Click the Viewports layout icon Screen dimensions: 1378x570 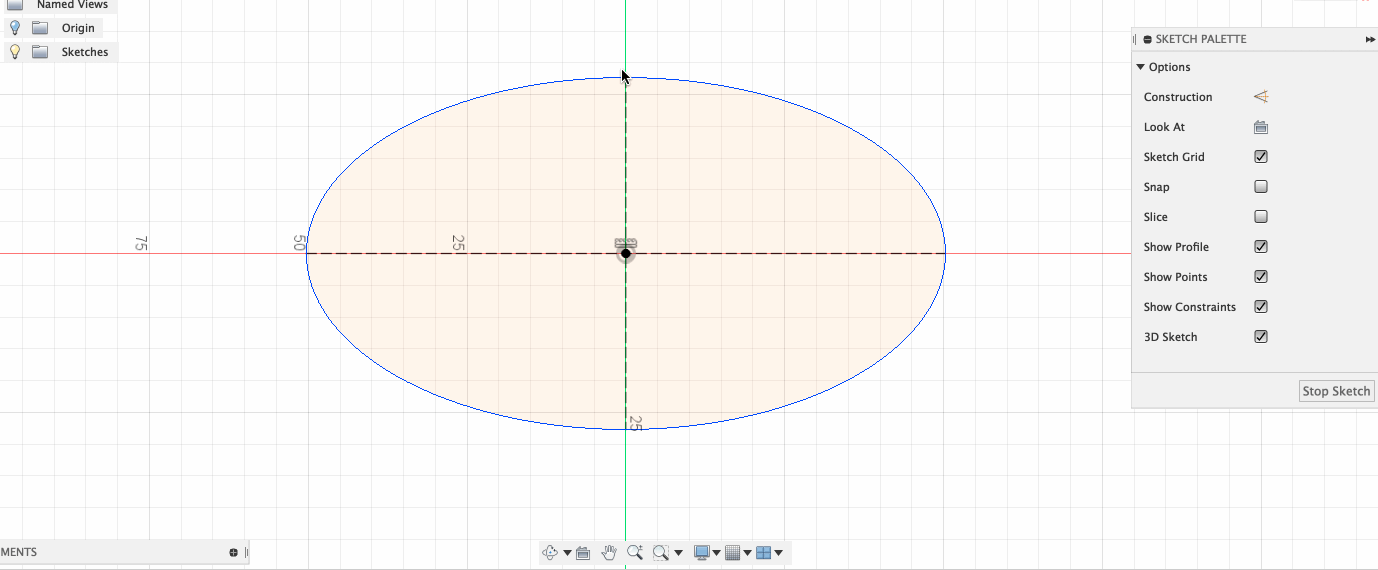pyautogui.click(x=764, y=552)
